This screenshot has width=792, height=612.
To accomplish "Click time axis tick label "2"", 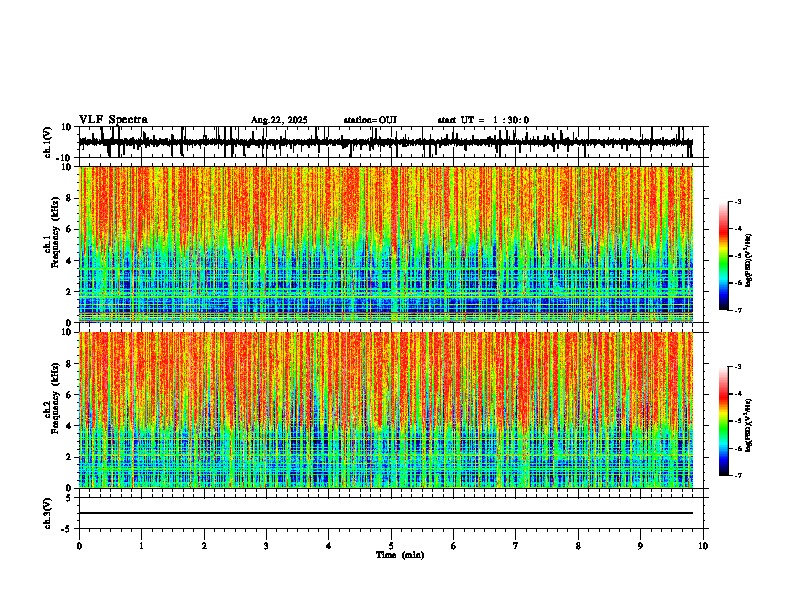I will tap(204, 546).
